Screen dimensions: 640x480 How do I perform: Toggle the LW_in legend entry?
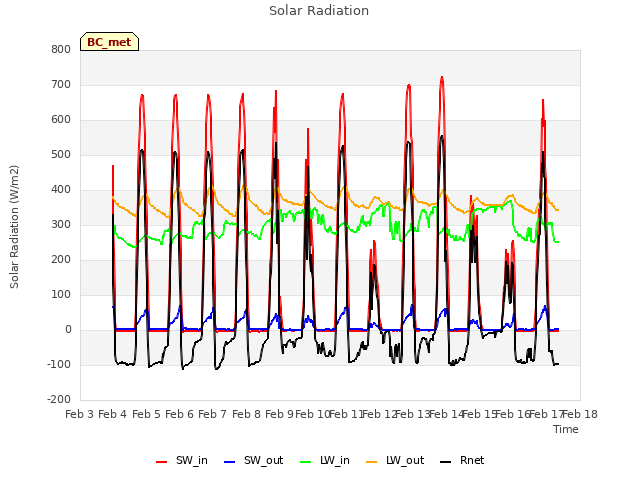(325, 460)
